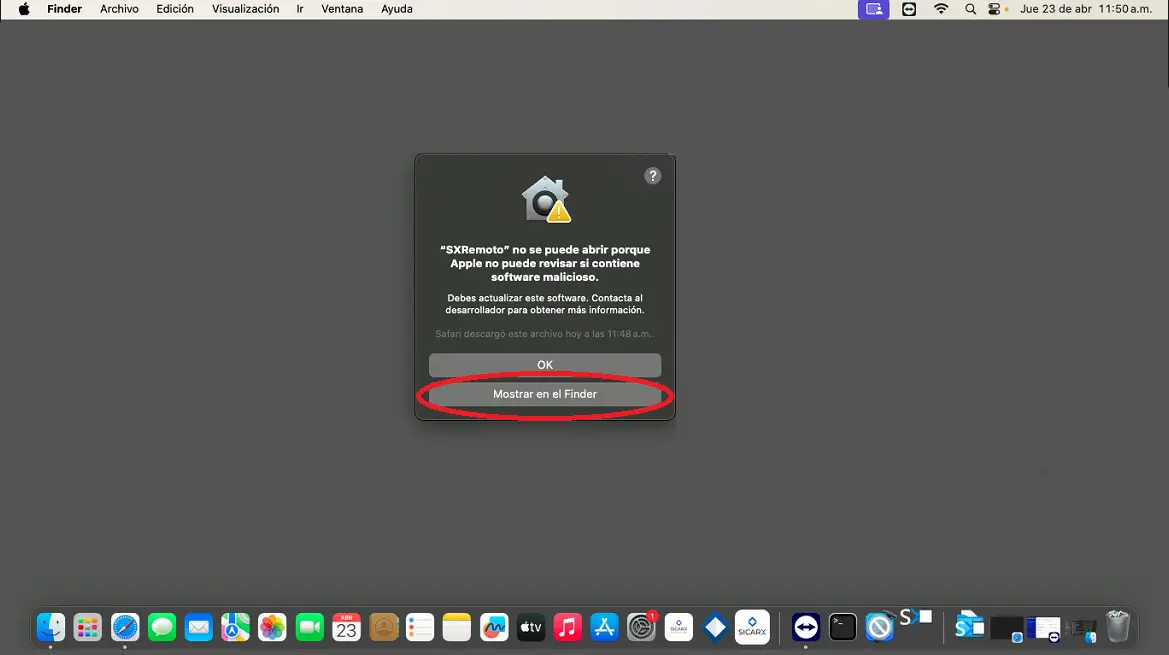The height and width of the screenshot is (655, 1169).
Task: Open the Visualización menu
Action: (245, 9)
